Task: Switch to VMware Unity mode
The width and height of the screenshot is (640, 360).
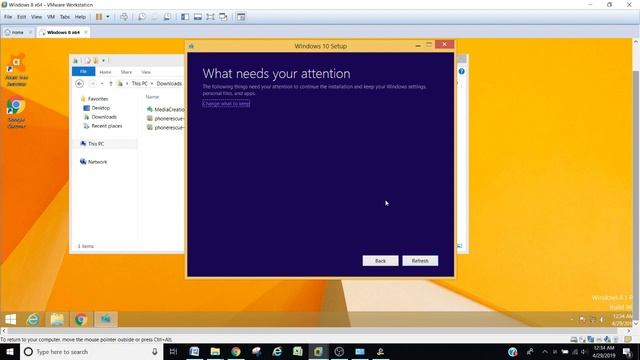Action: point(223,17)
